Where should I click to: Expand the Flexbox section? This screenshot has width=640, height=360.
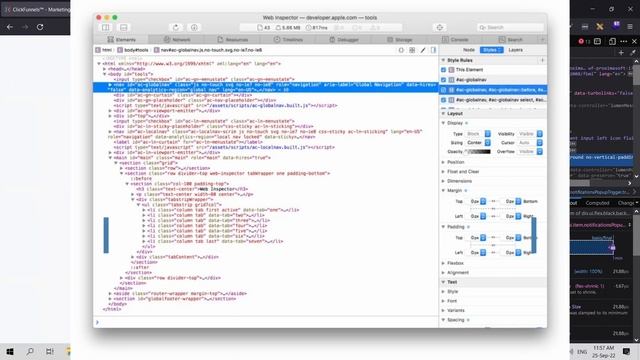coord(444,263)
